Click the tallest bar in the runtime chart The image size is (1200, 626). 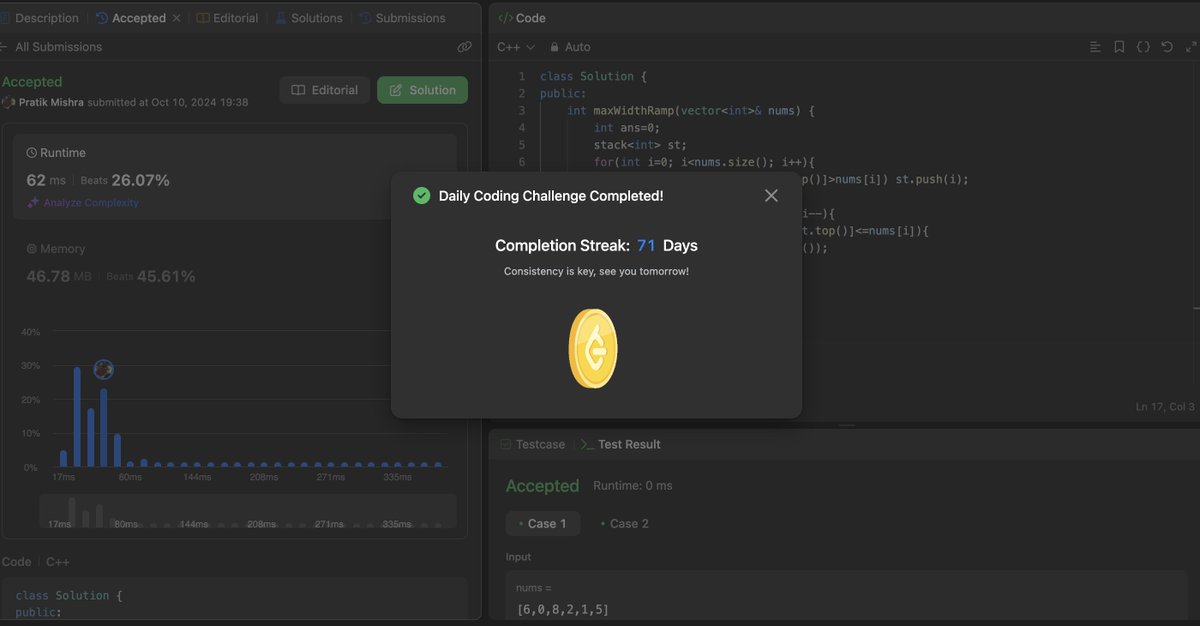tap(77, 417)
